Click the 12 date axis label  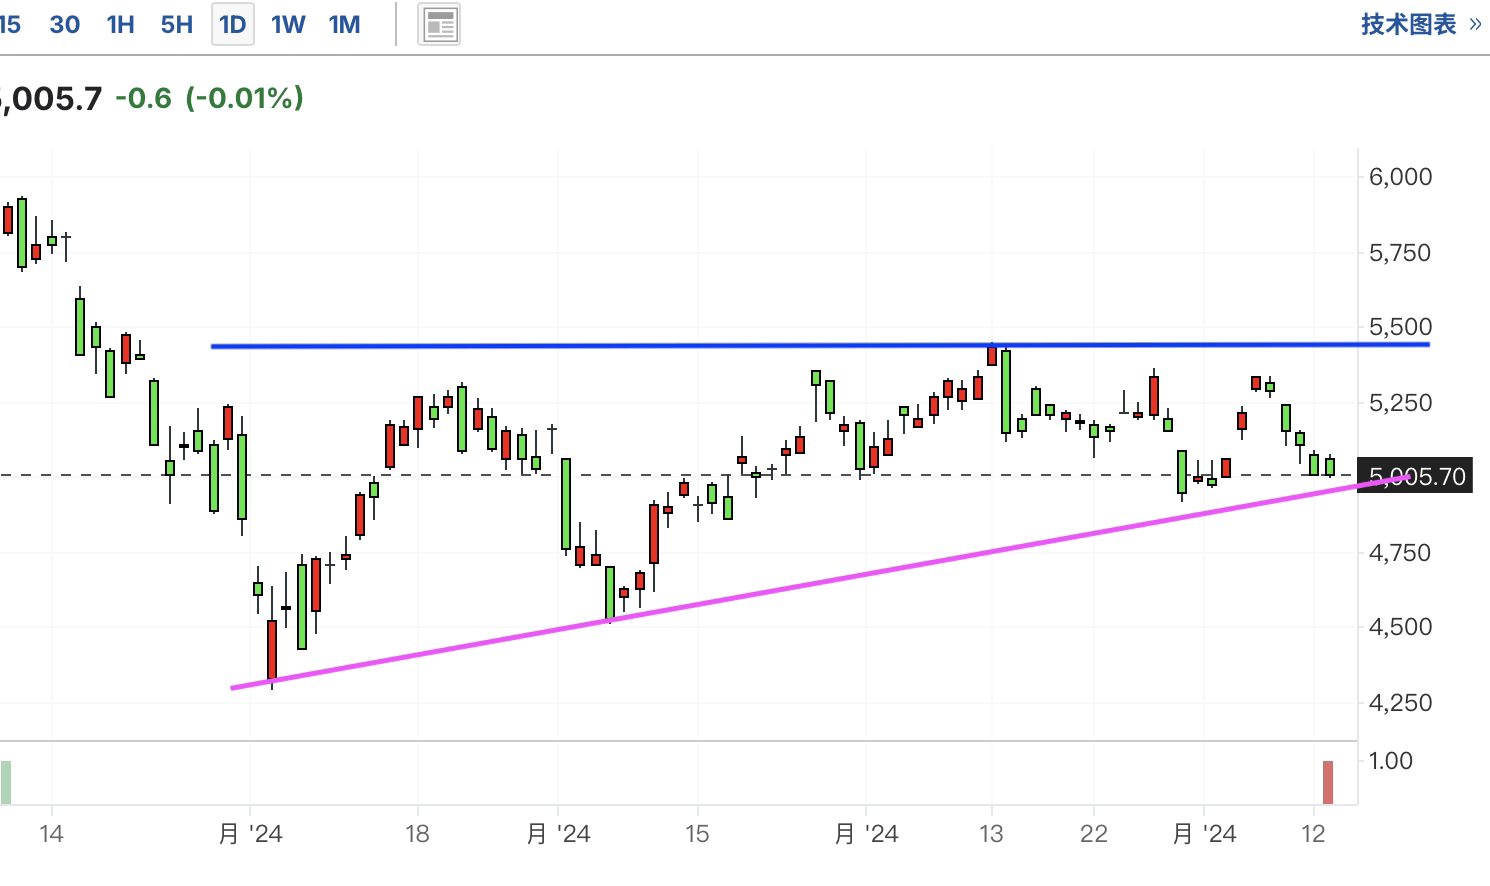click(1313, 834)
